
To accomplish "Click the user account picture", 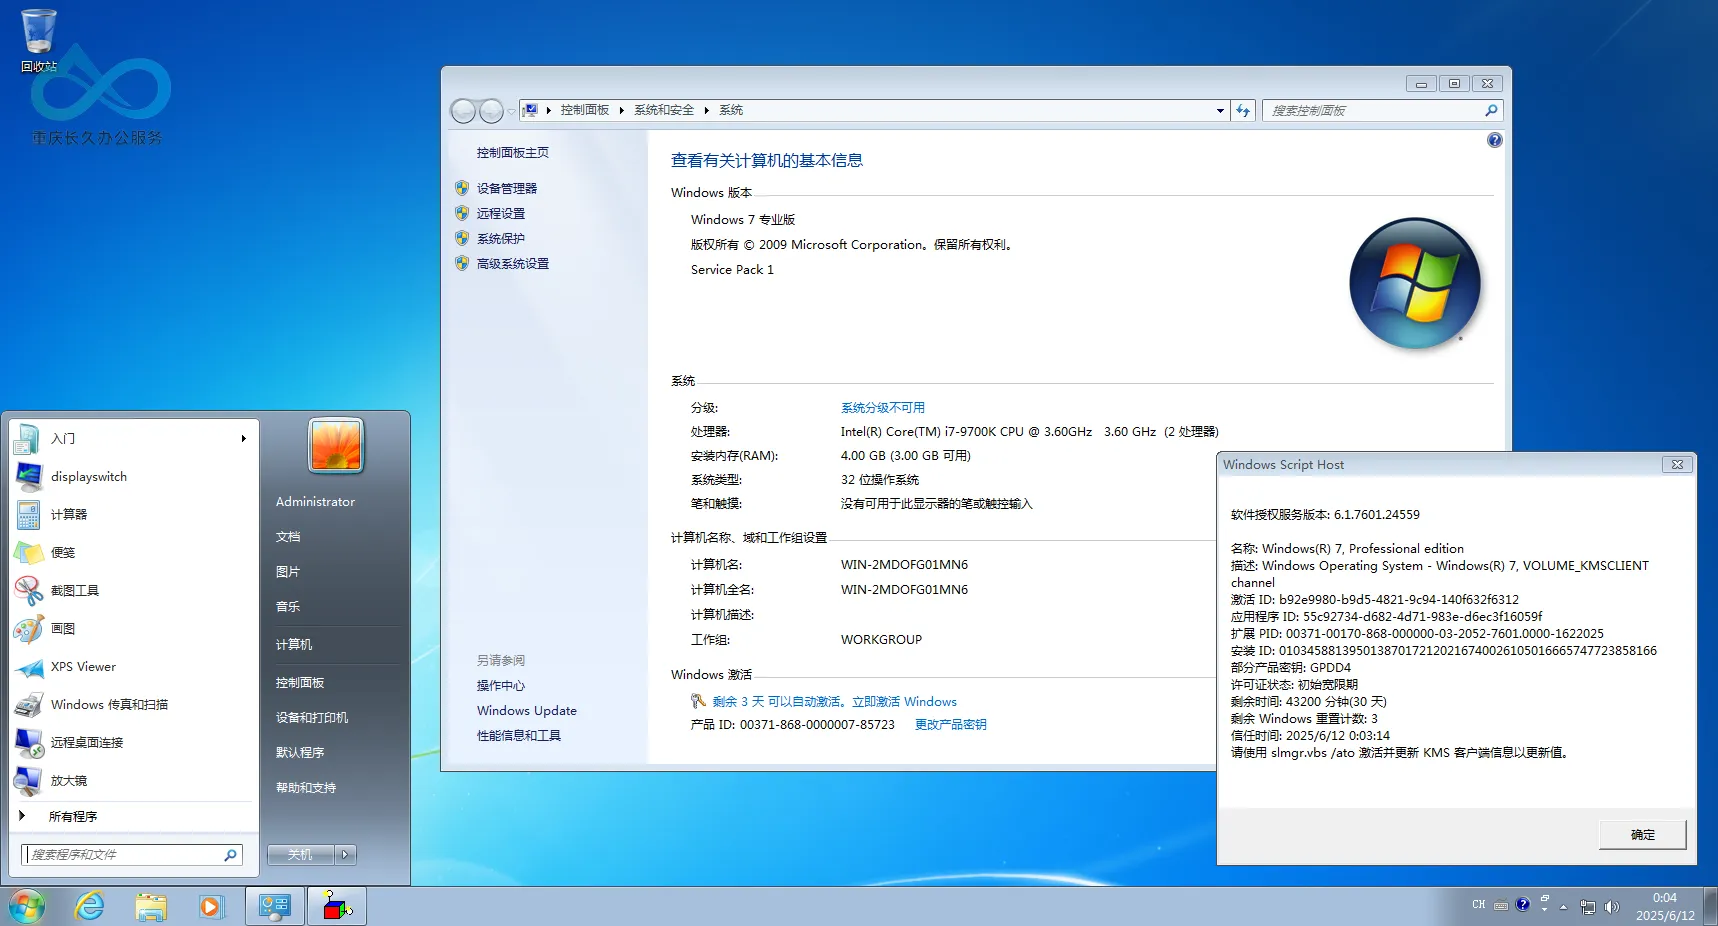I will (336, 446).
